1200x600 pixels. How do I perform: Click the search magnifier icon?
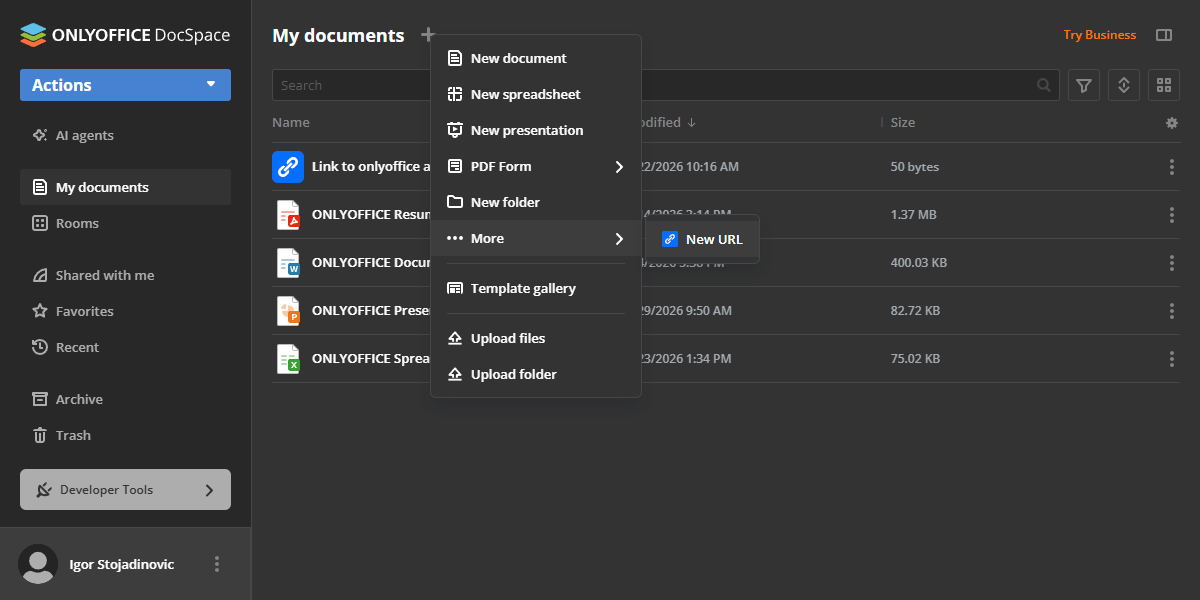point(1044,85)
